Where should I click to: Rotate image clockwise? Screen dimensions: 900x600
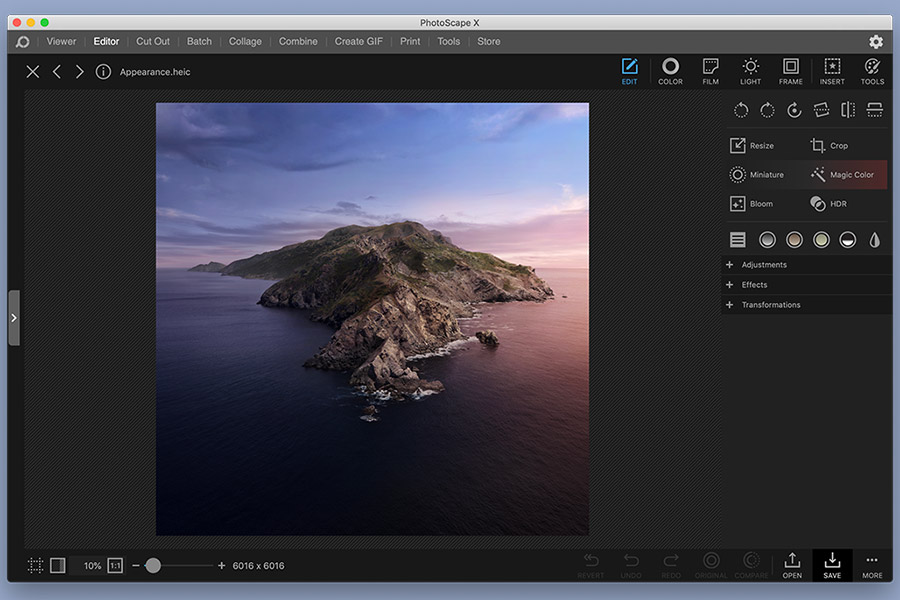[x=767, y=110]
